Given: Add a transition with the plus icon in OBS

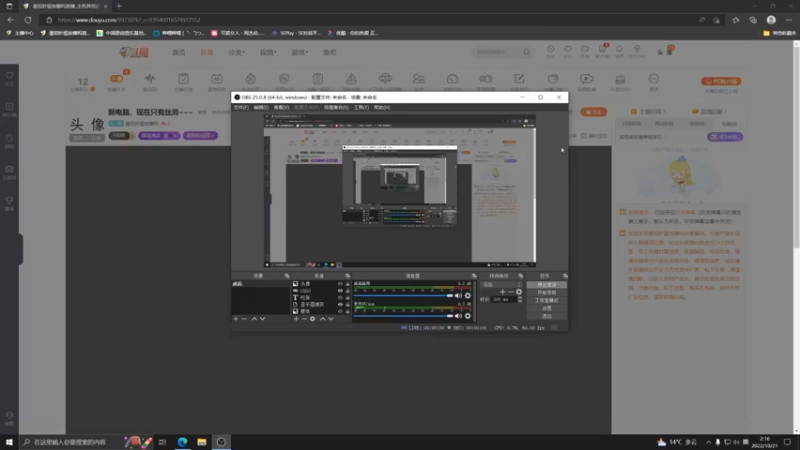Looking at the screenshot, I should pyautogui.click(x=503, y=292).
